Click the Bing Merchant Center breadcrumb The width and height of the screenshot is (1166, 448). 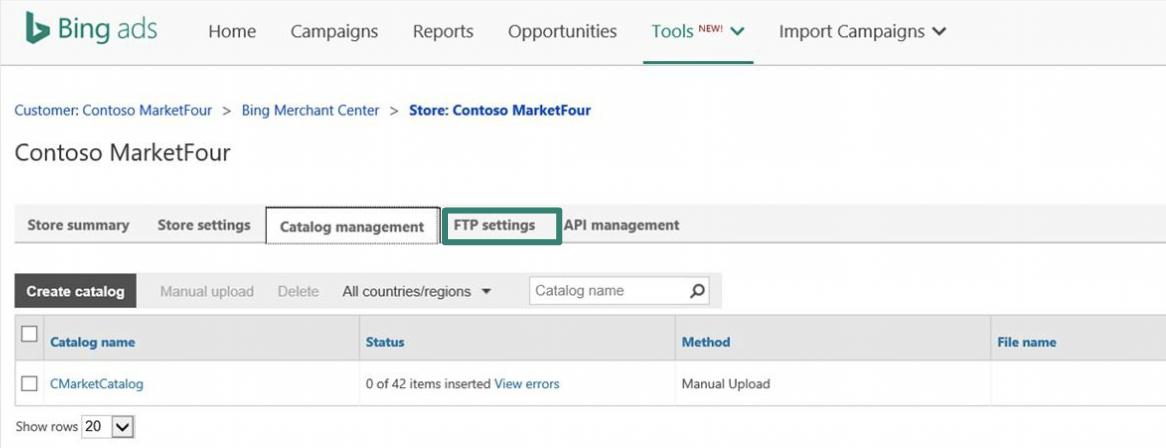point(310,110)
